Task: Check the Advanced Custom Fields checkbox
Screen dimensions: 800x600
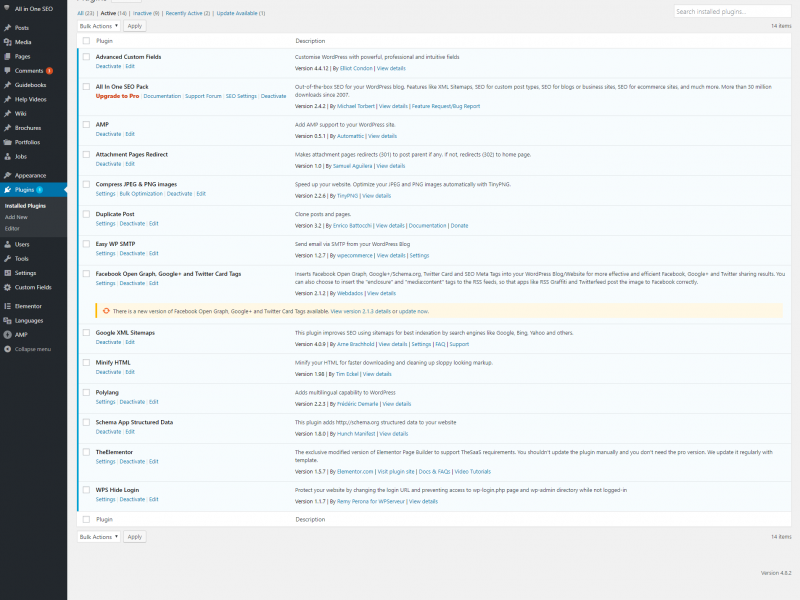Action: click(86, 57)
